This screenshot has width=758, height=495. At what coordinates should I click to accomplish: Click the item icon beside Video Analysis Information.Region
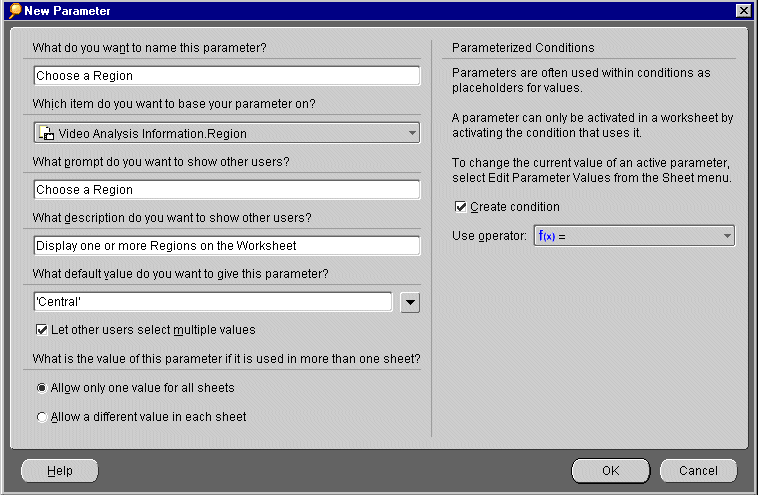46,133
